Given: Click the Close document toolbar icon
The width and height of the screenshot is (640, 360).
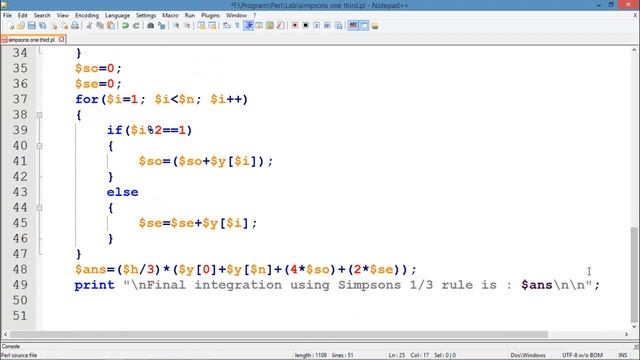Looking at the screenshot, I should (x=54, y=26).
